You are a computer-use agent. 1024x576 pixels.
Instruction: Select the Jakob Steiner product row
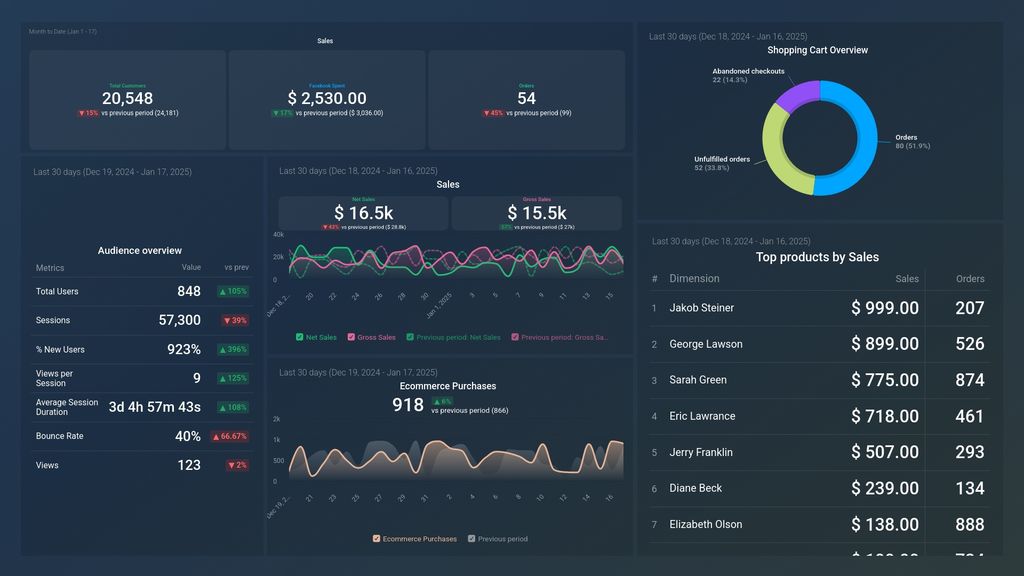(x=820, y=308)
